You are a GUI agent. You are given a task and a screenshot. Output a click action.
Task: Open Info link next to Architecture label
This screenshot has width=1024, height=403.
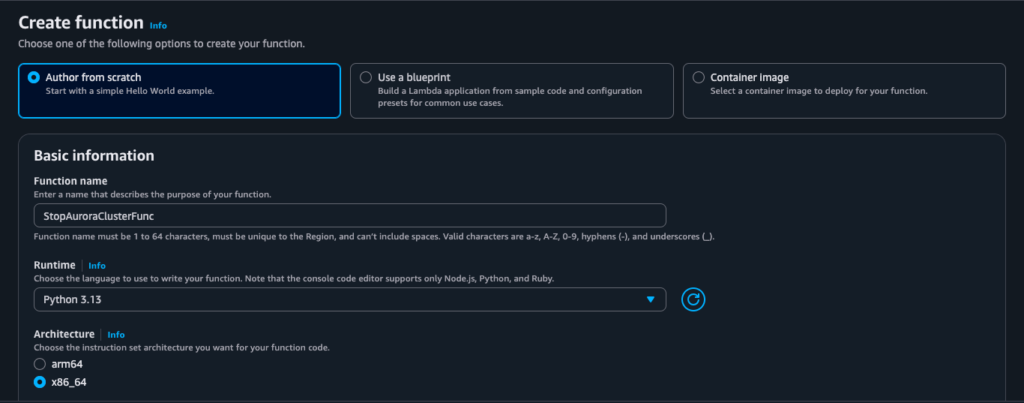click(116, 334)
